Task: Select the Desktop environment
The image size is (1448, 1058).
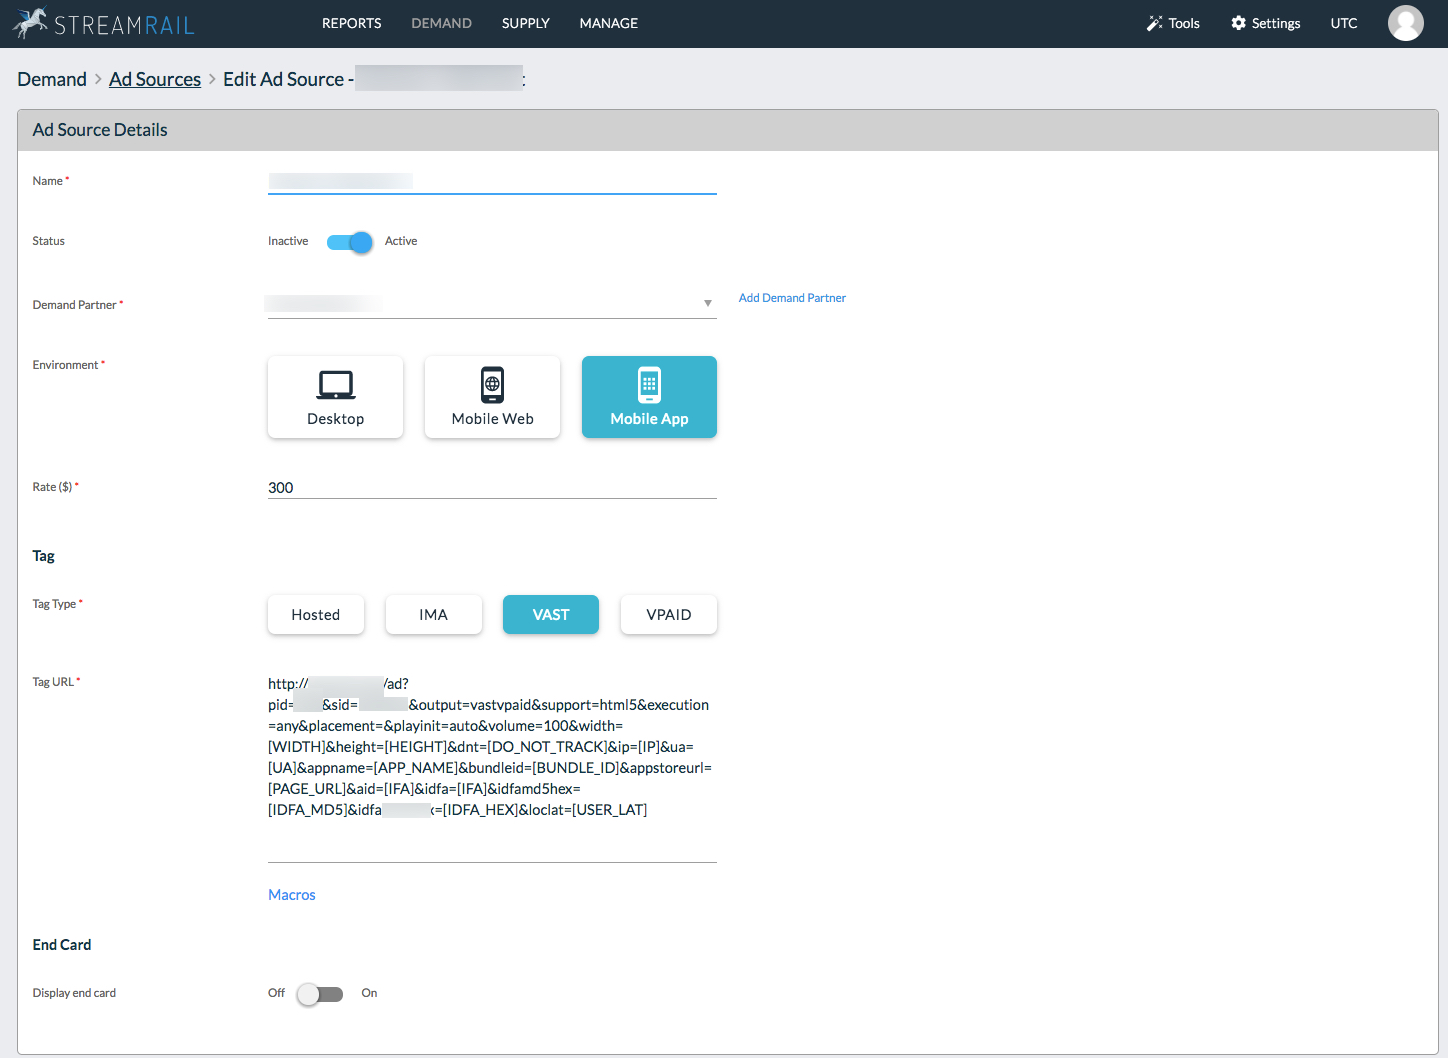Action: [335, 397]
